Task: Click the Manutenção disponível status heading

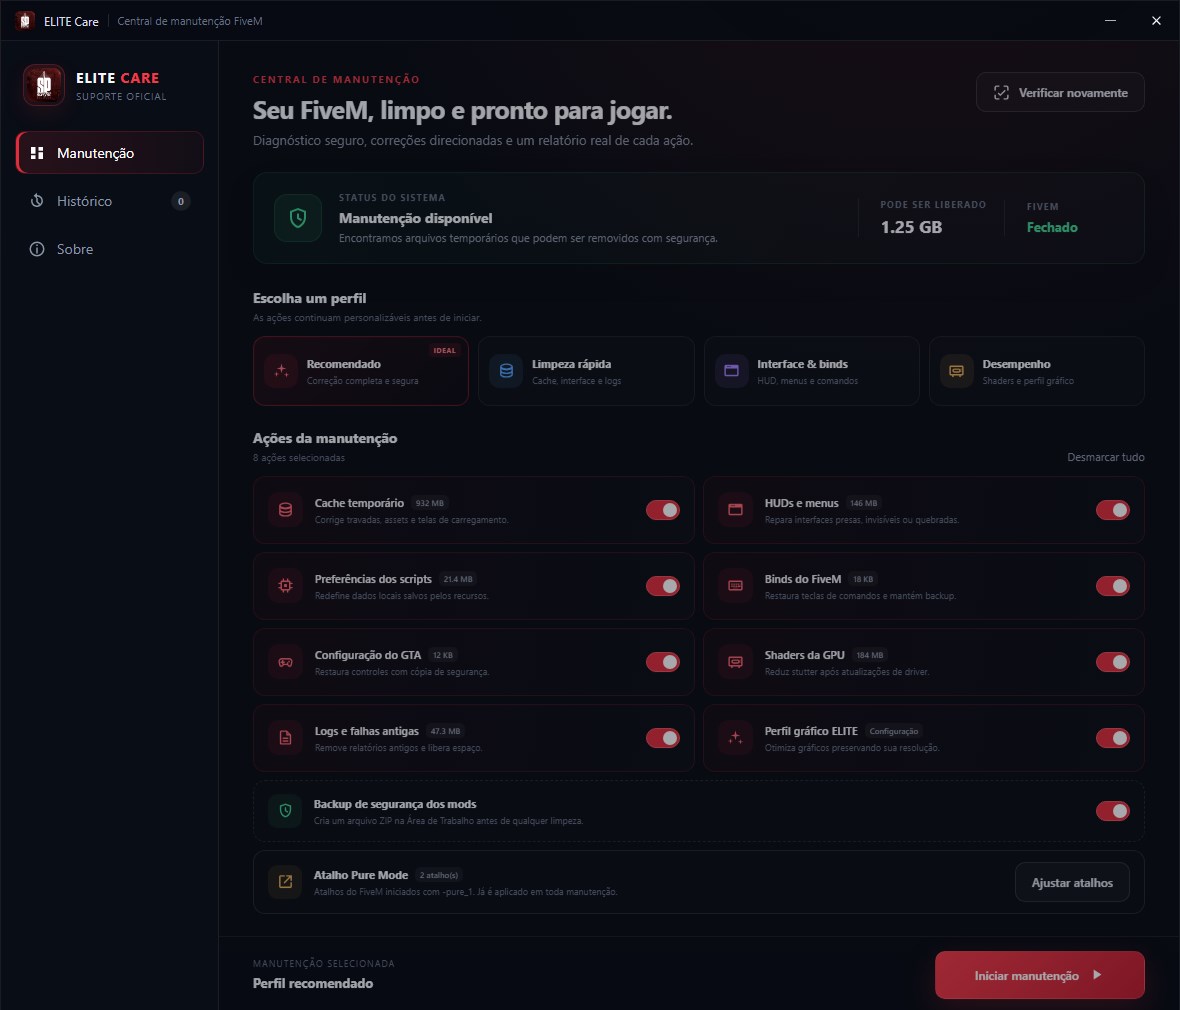Action: click(415, 218)
